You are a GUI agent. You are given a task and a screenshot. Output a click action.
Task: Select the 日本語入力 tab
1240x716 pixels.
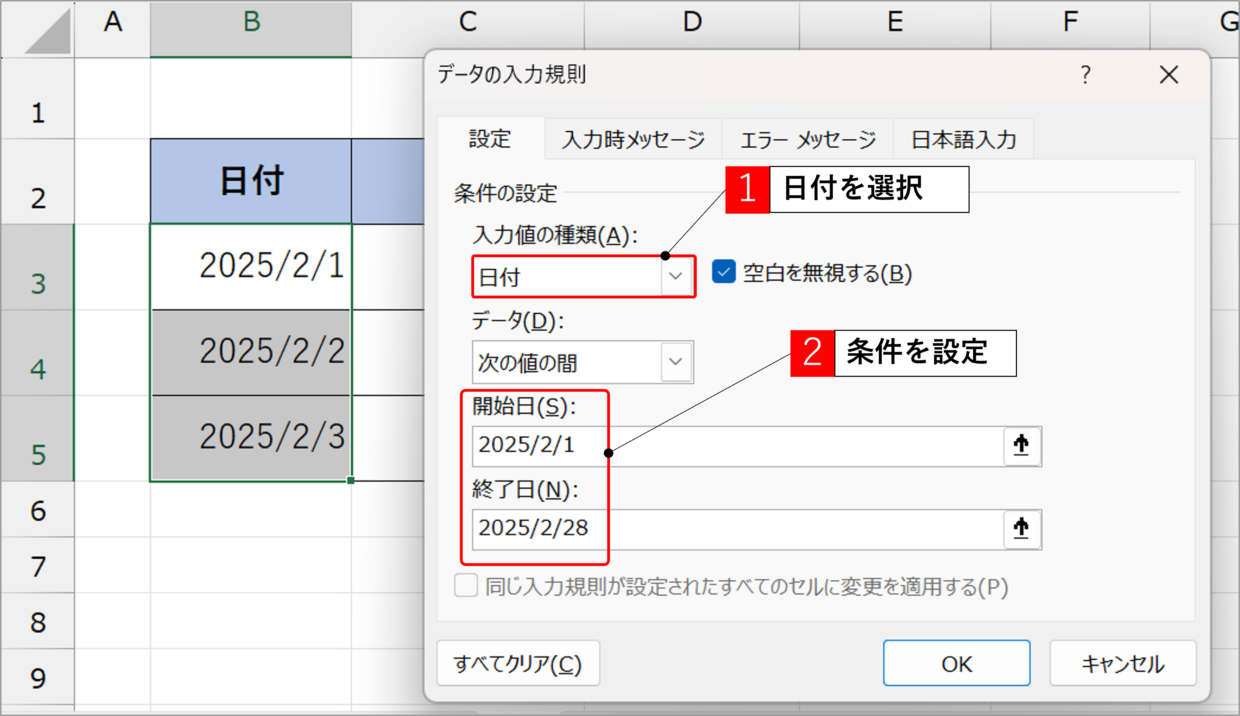(963, 140)
